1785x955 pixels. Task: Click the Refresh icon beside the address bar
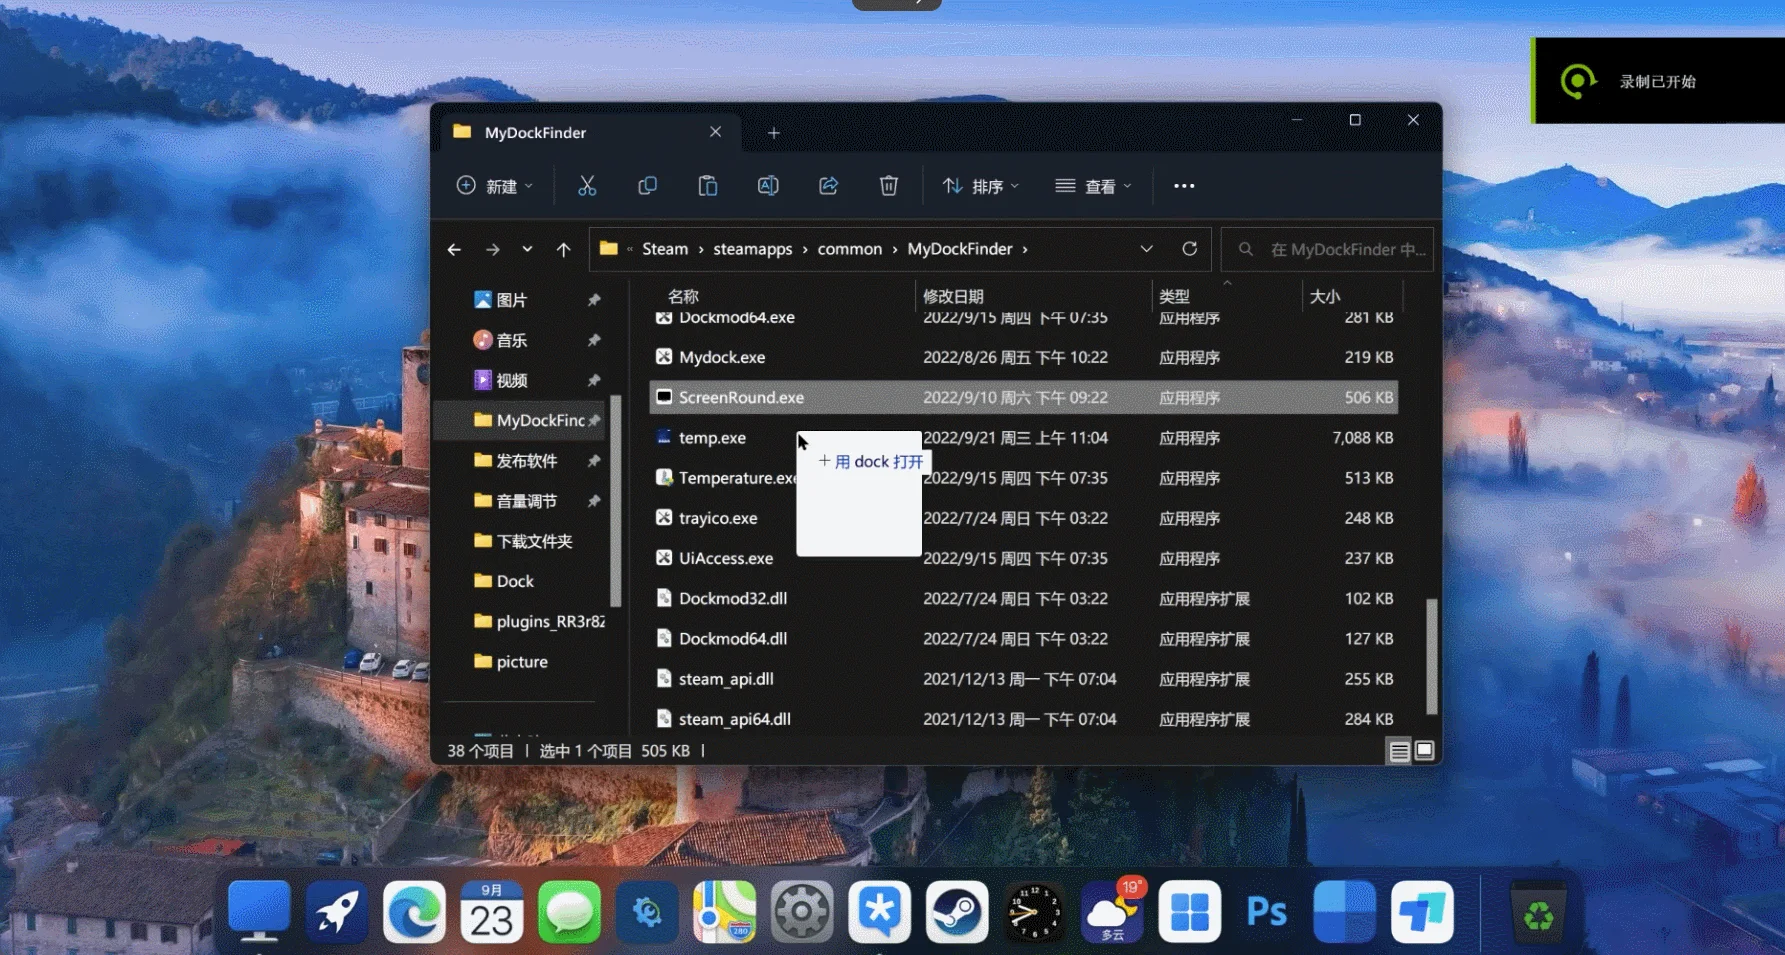(x=1190, y=248)
